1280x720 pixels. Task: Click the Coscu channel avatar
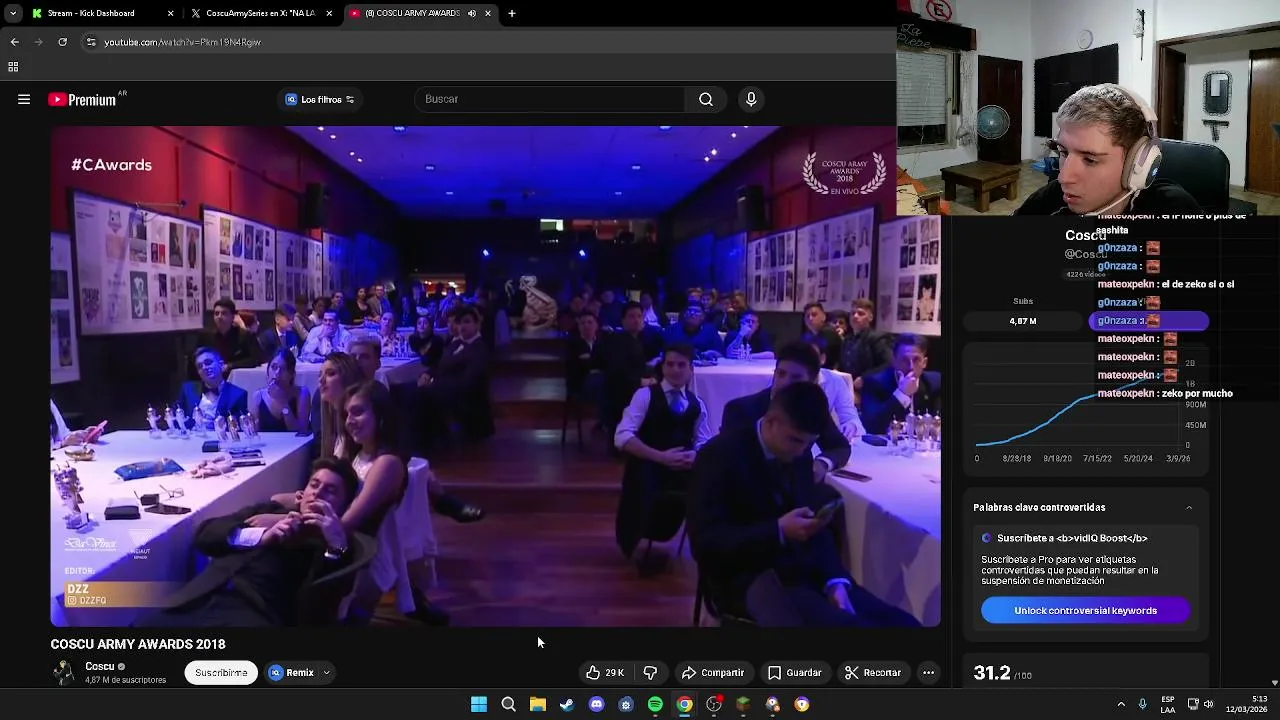point(64,672)
